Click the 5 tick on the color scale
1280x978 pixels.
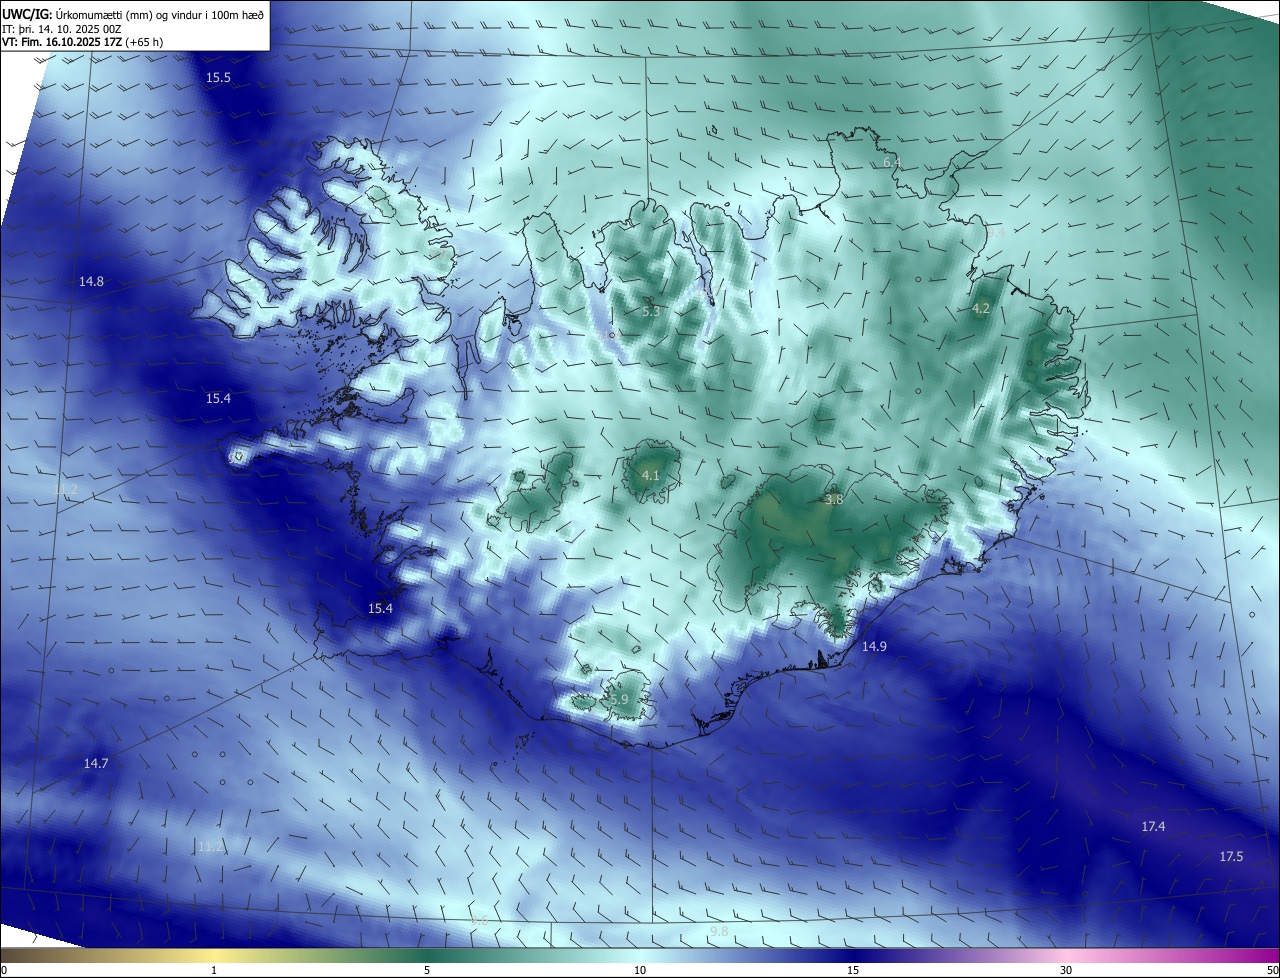[x=427, y=970]
